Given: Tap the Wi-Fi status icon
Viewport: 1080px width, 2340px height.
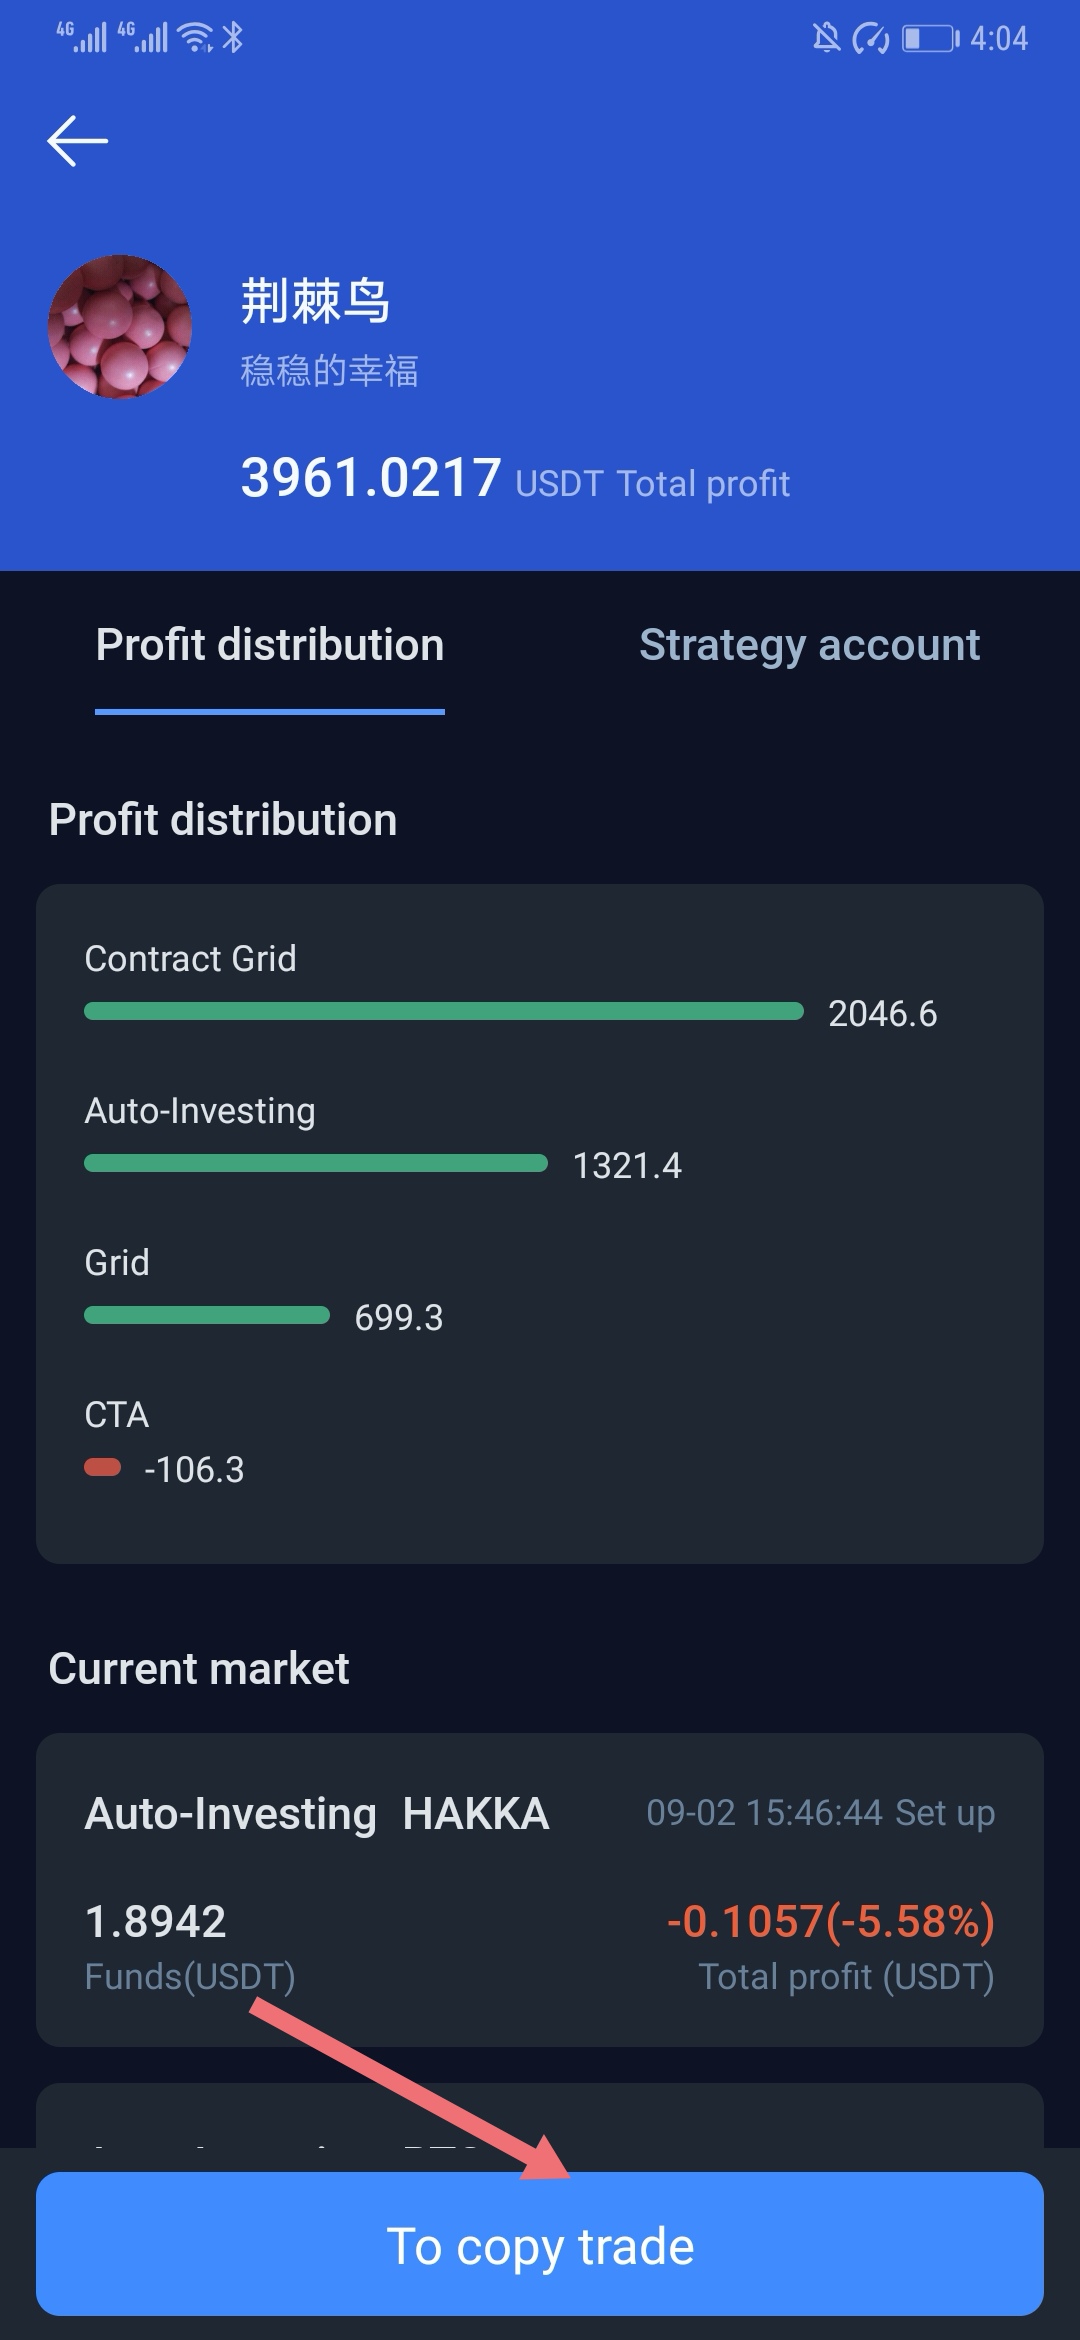Looking at the screenshot, I should click(x=195, y=38).
